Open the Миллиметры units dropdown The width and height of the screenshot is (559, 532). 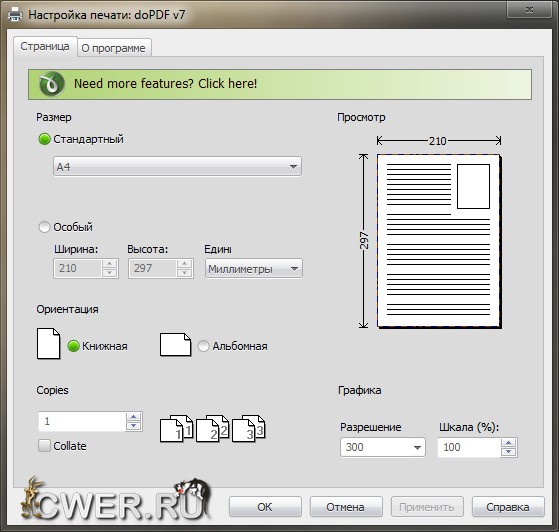coord(253,268)
